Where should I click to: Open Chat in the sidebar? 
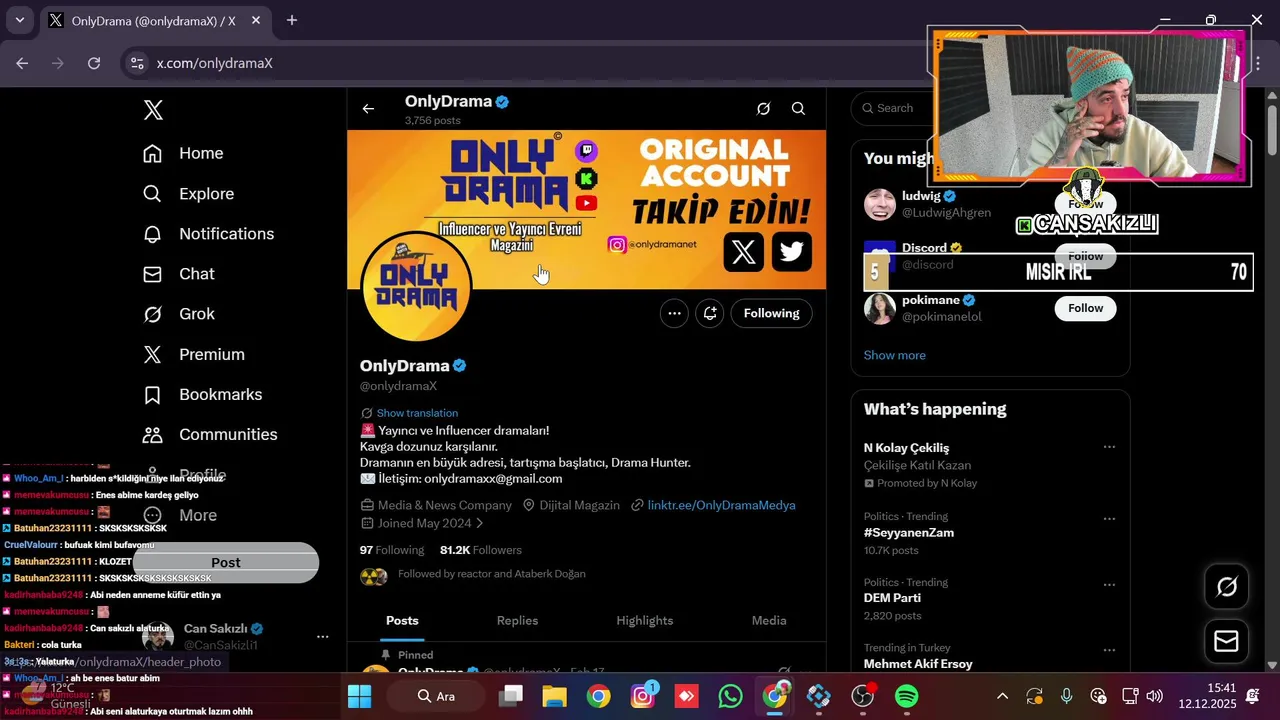(178, 274)
